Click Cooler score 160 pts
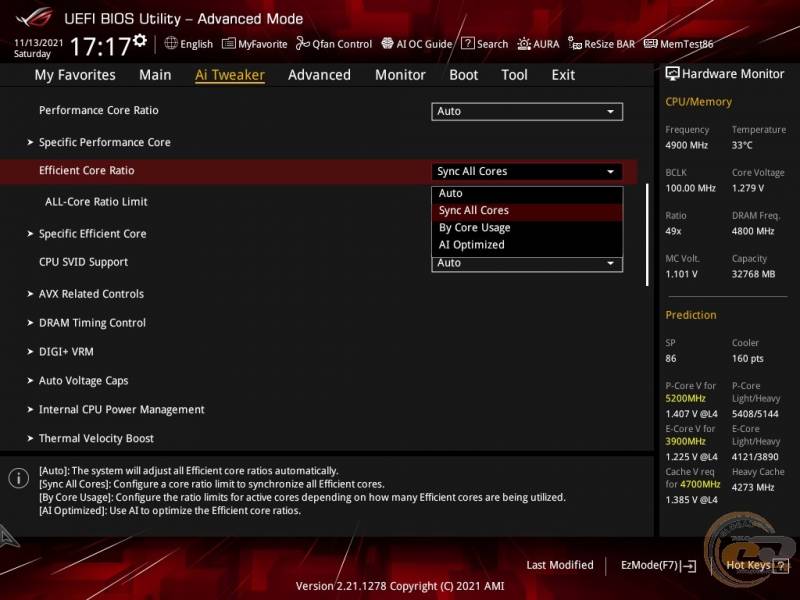The height and width of the screenshot is (600, 800). point(747,359)
